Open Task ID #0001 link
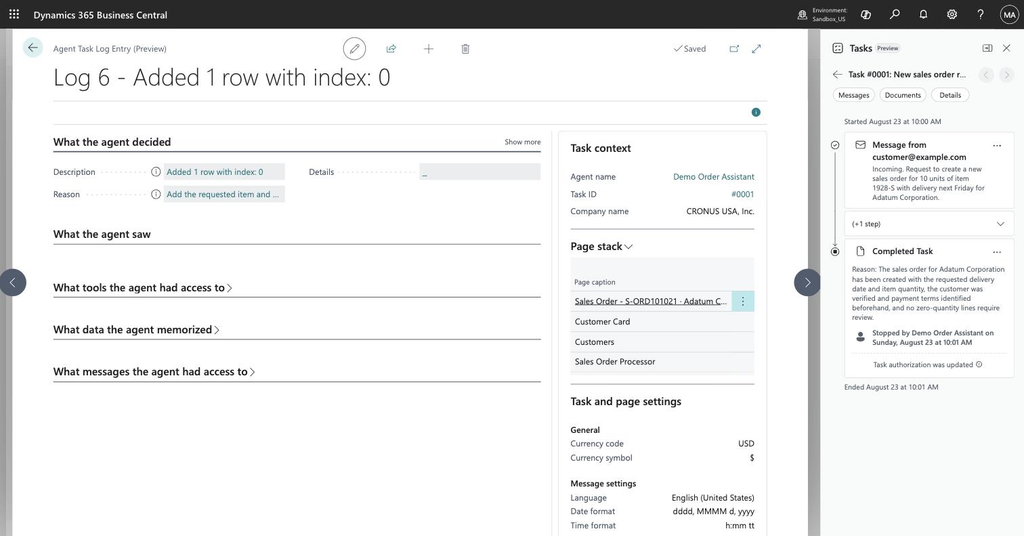Screen dimensions: 1024x536 (x=743, y=195)
